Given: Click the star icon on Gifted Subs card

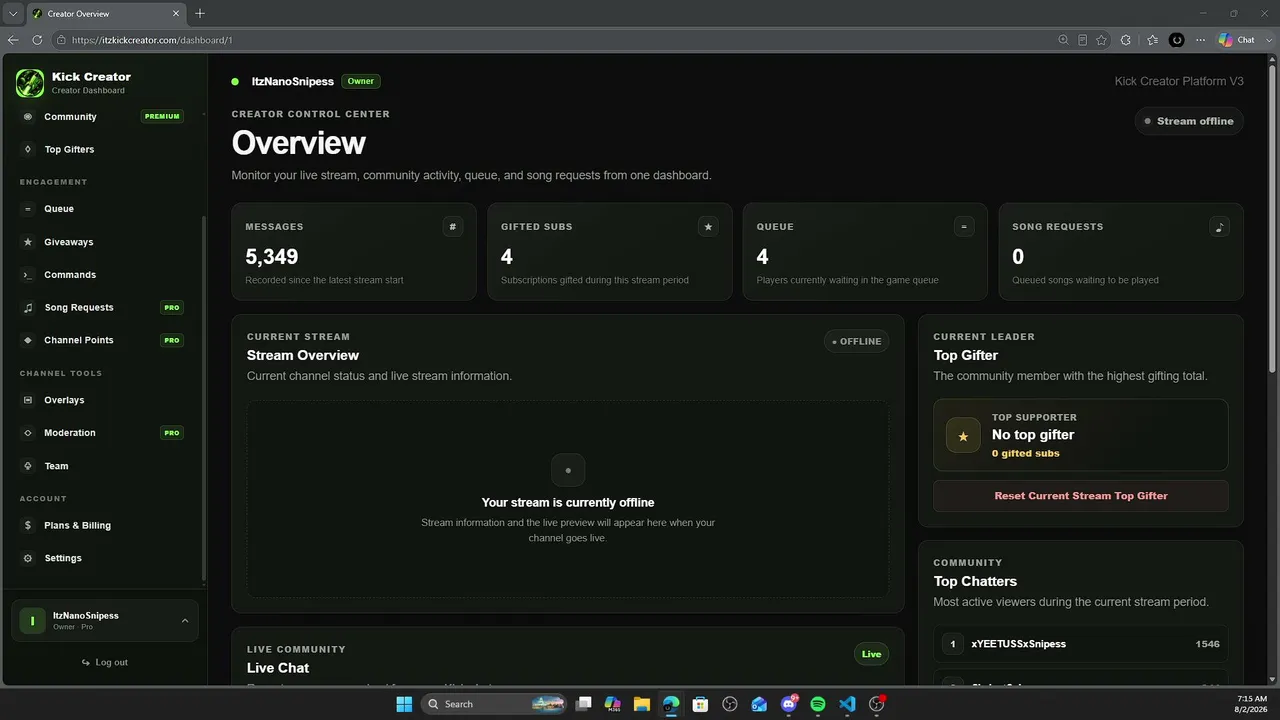Looking at the screenshot, I should (708, 227).
